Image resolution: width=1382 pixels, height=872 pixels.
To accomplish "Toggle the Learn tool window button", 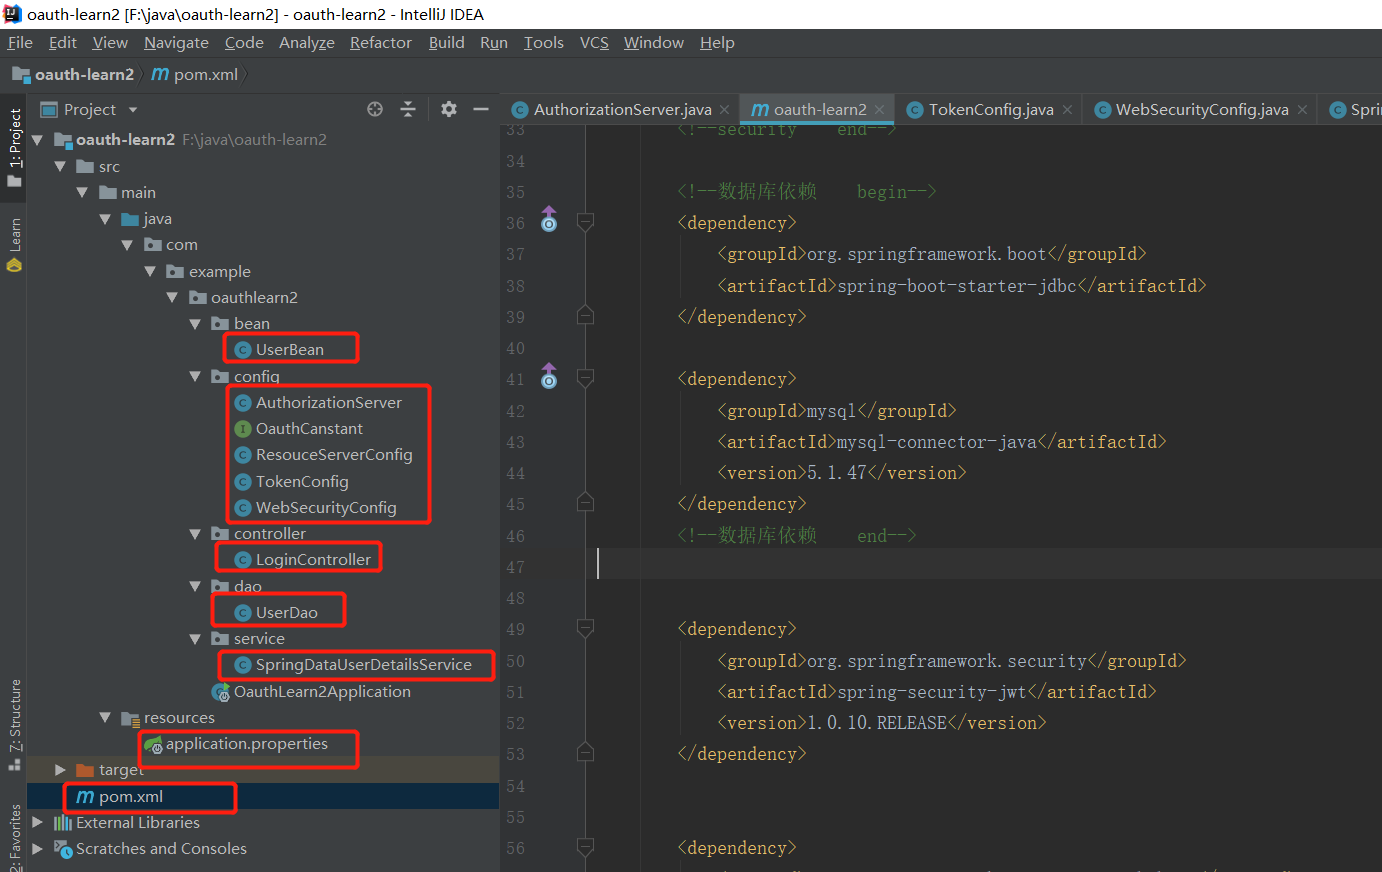I will (x=14, y=245).
